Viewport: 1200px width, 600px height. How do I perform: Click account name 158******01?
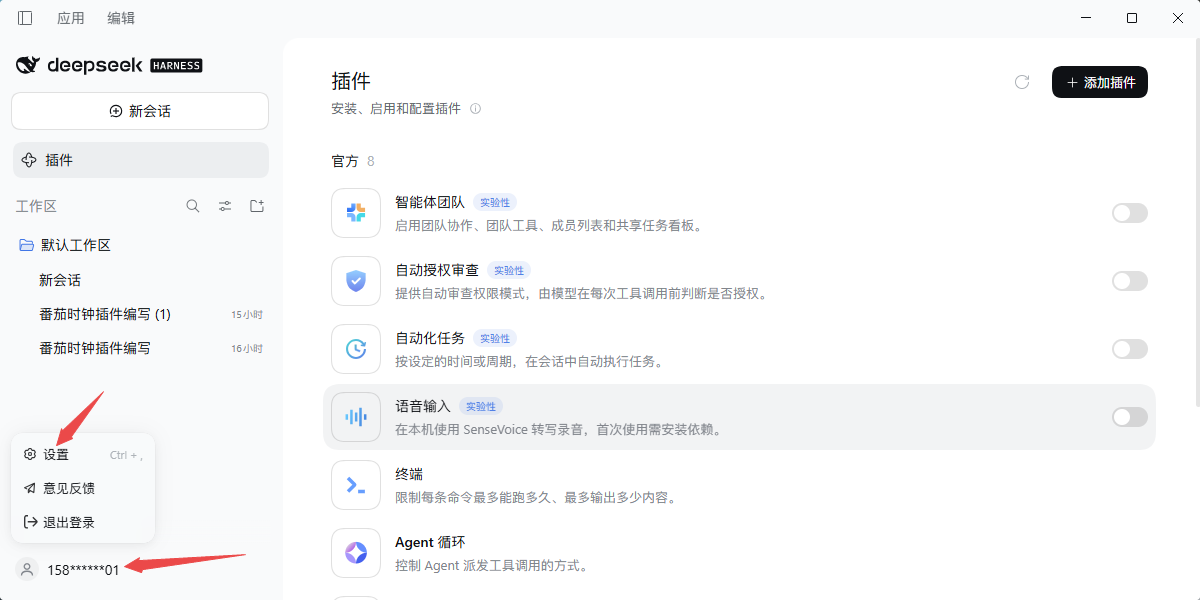pyautogui.click(x=83, y=570)
